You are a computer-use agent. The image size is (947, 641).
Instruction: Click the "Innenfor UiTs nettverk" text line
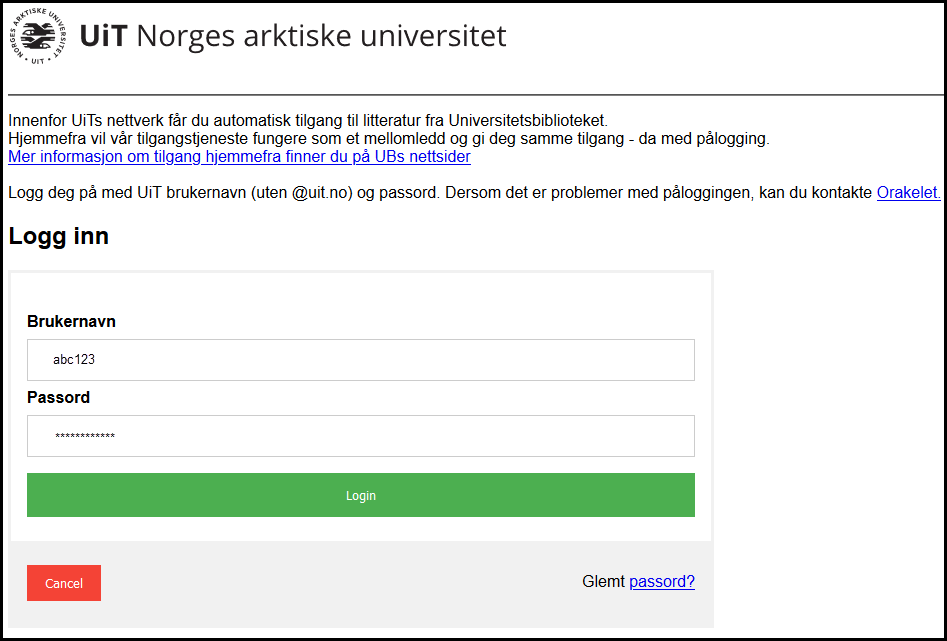pos(308,121)
